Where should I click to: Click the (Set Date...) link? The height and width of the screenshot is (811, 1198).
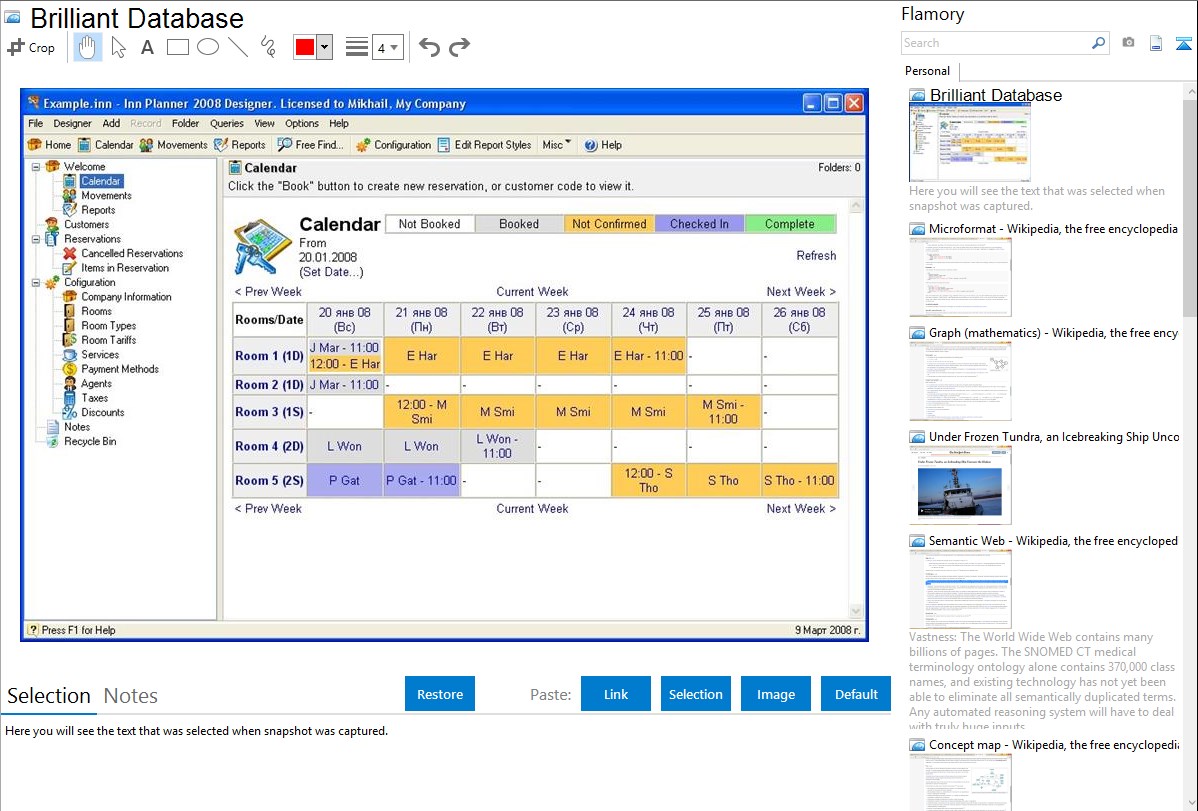[332, 272]
